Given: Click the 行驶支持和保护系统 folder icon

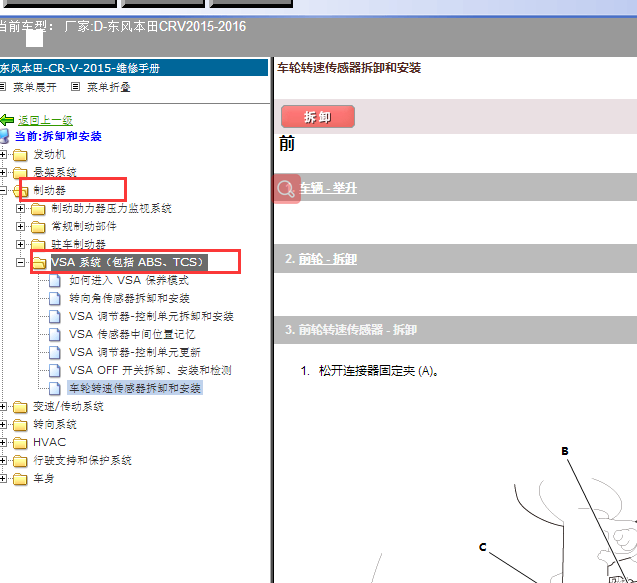Looking at the screenshot, I should [20, 461].
